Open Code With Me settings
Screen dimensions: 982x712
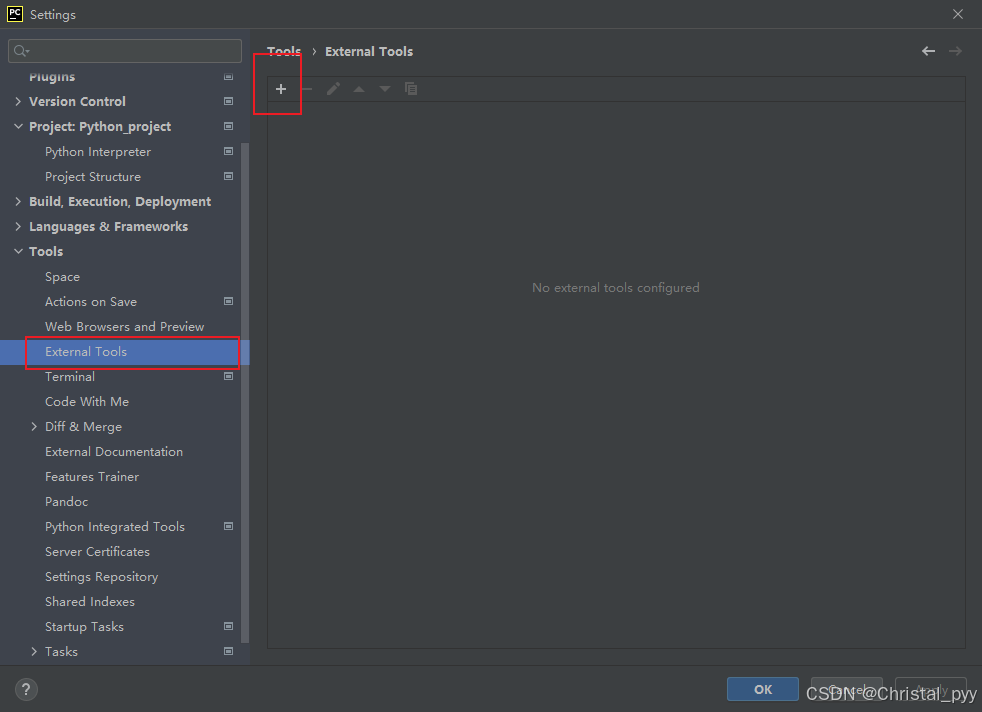click(87, 401)
